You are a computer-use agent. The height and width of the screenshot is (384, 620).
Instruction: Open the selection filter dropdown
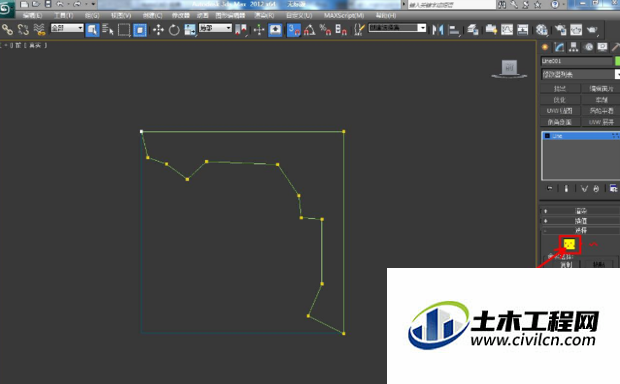tap(67, 28)
